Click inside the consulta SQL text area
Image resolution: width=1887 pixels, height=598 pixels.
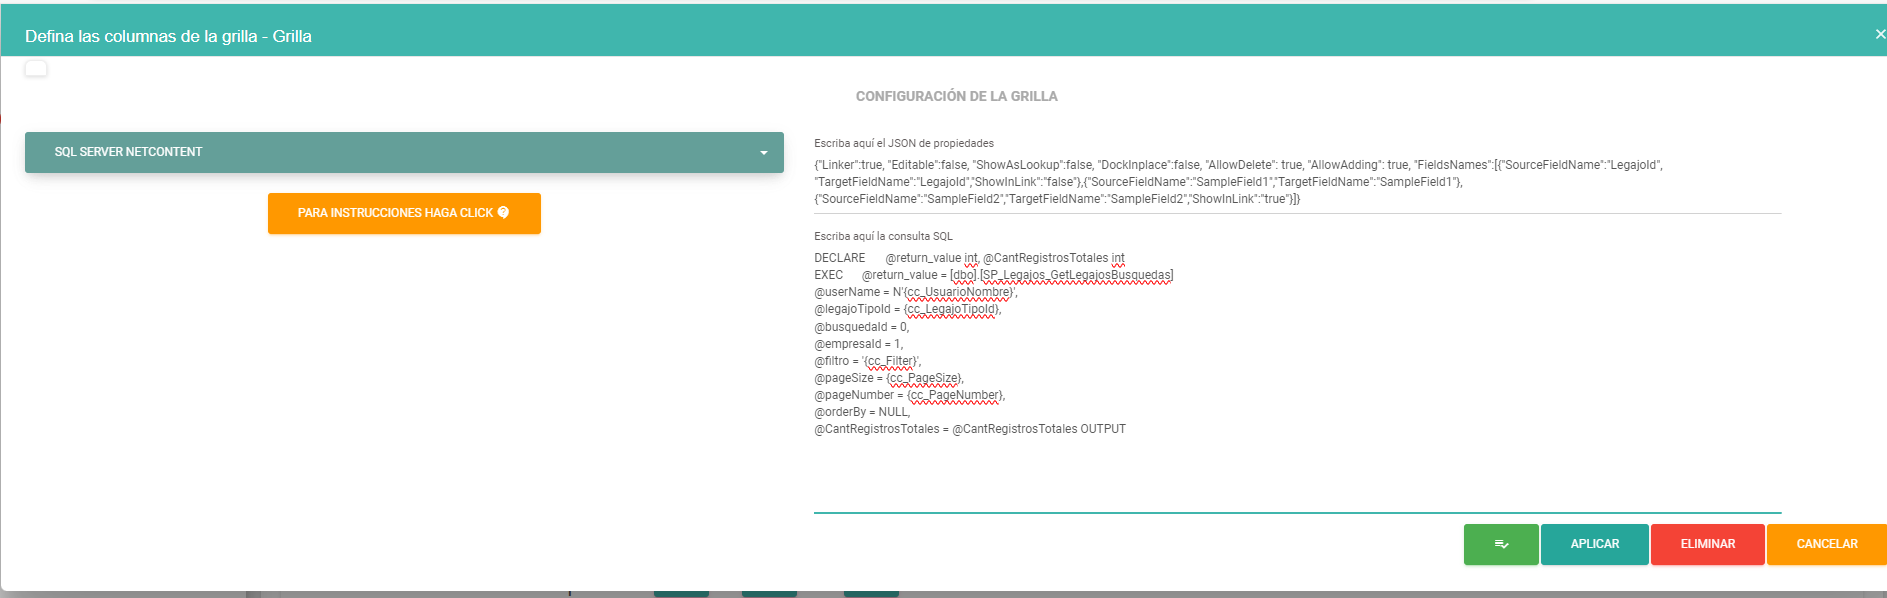pos(1297,380)
